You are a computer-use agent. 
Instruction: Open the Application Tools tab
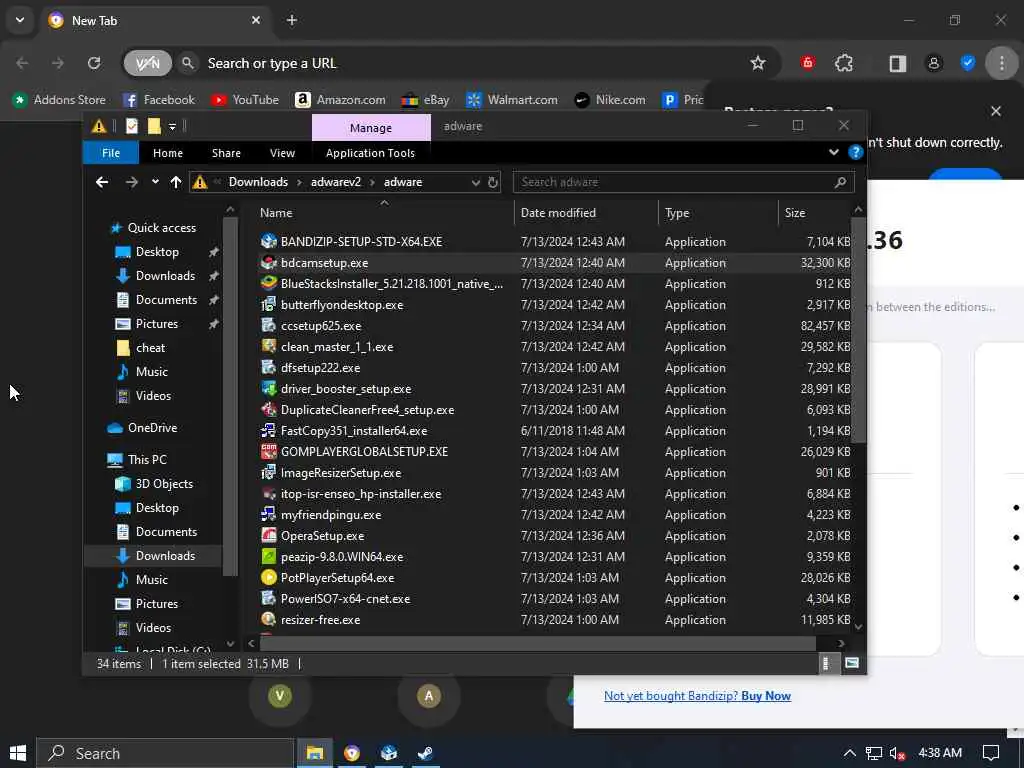pos(370,153)
